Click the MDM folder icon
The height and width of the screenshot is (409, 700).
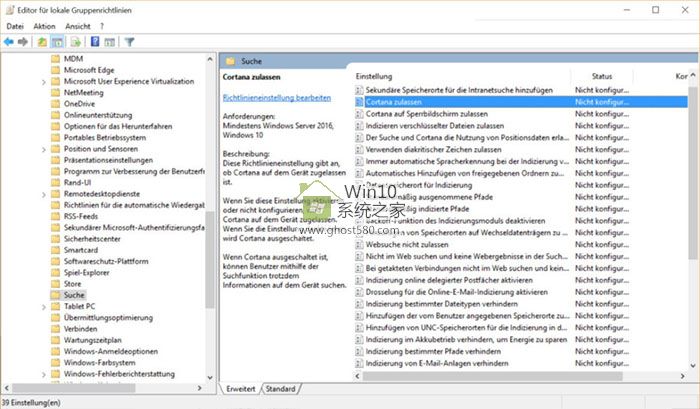tap(55, 58)
